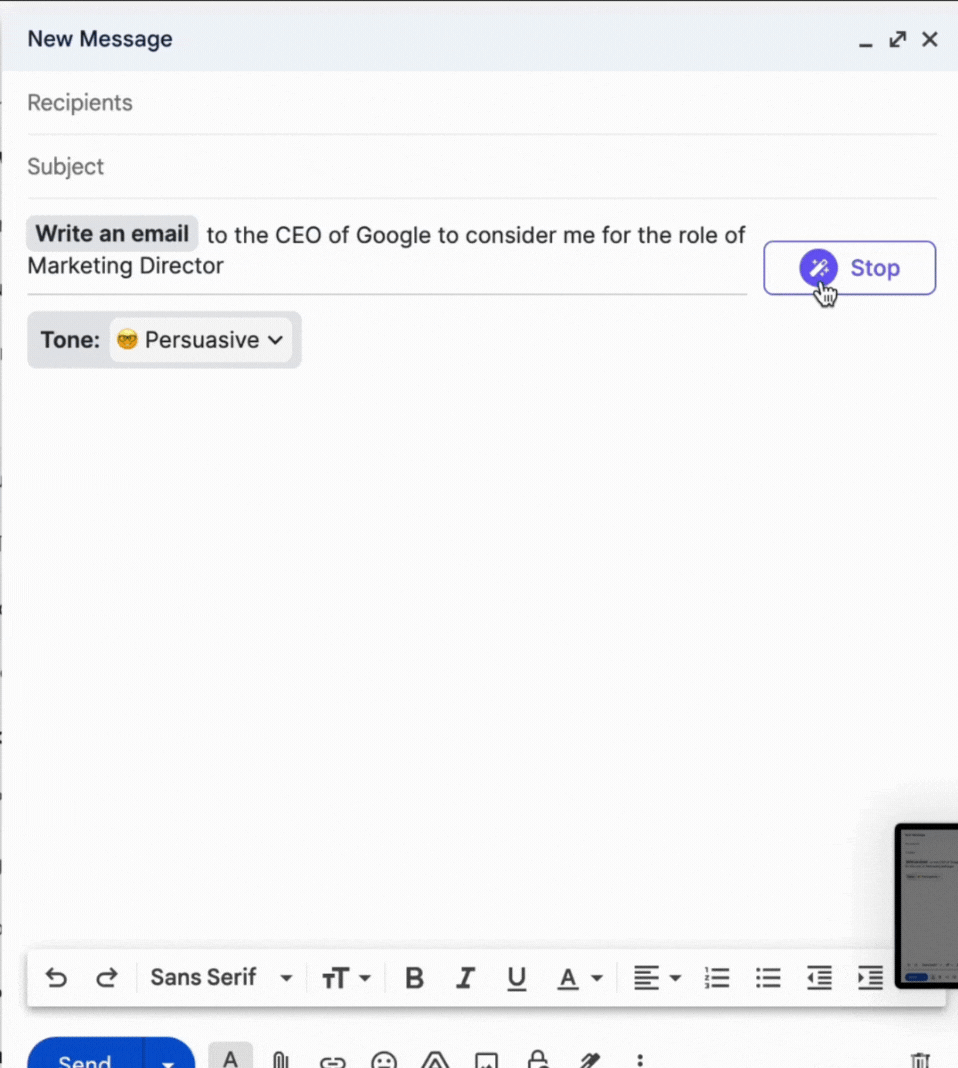Discard the draft with the trash icon
Viewport: 958px width, 1068px height.
coord(920,1061)
